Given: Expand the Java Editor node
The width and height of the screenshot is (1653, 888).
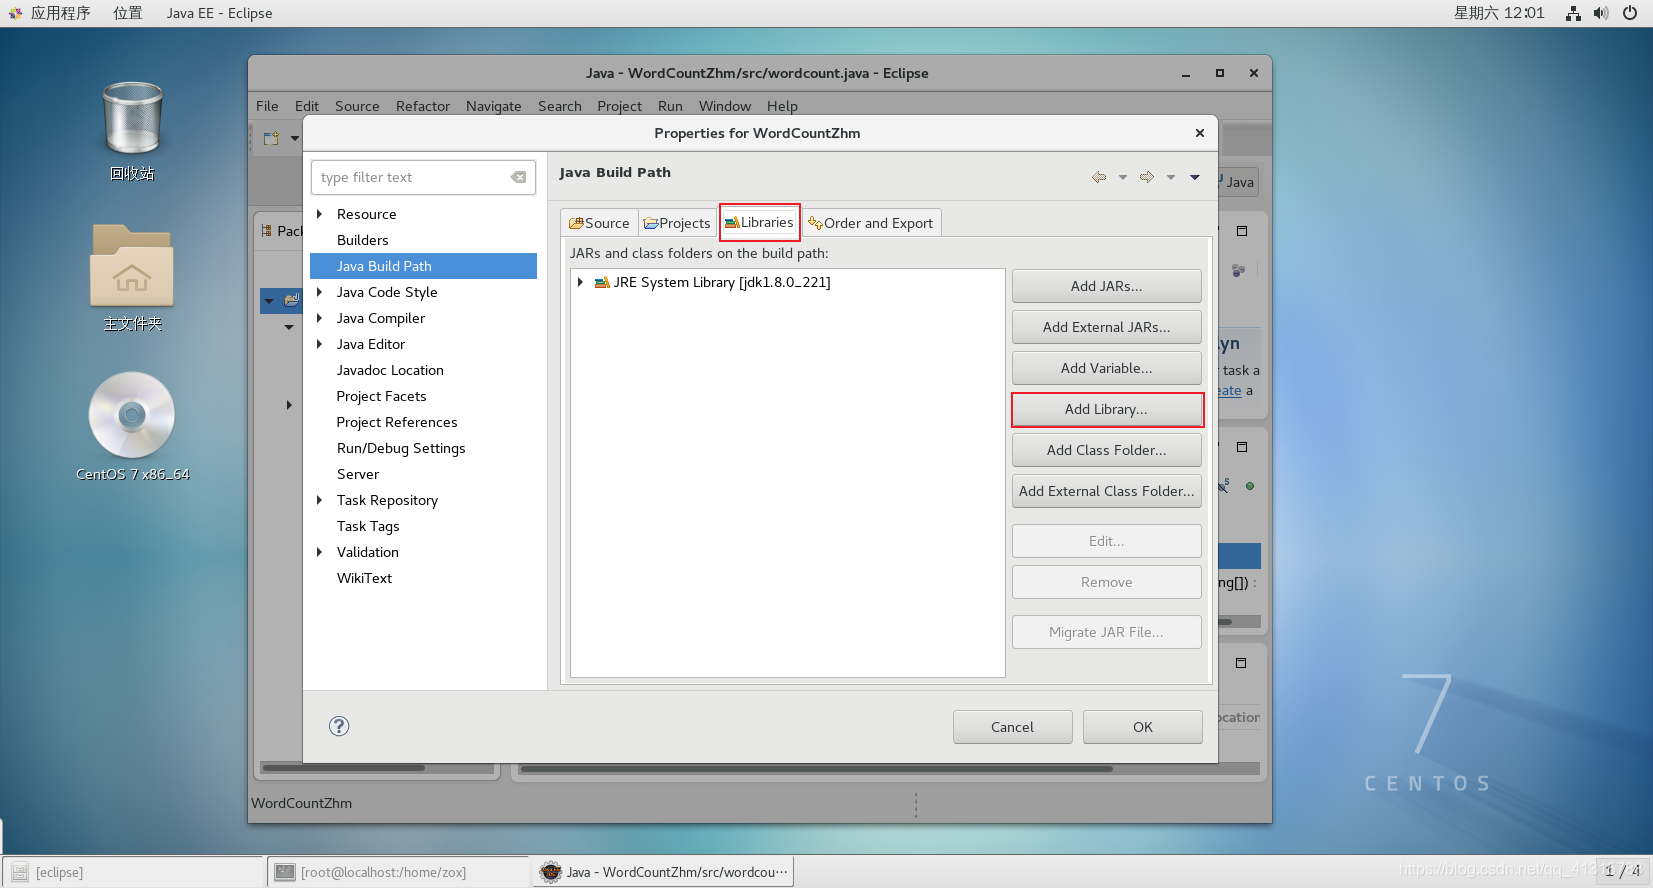Looking at the screenshot, I should coord(319,344).
